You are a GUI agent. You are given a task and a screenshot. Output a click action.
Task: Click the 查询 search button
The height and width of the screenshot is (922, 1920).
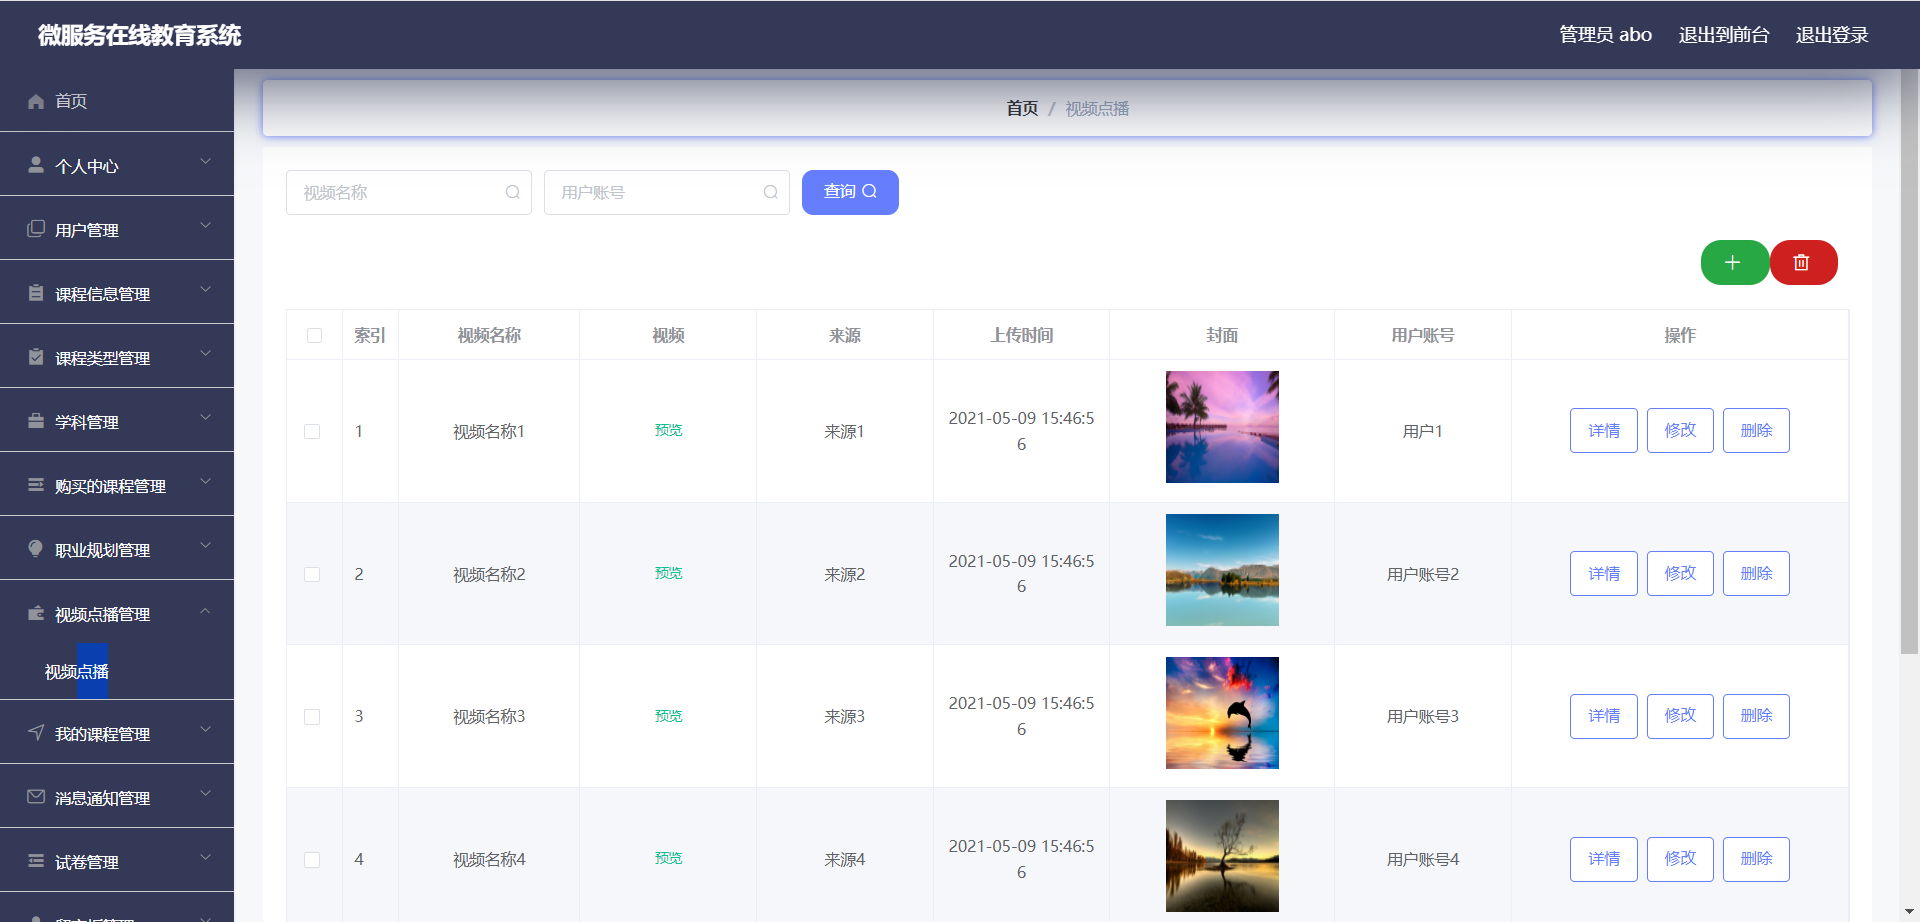click(849, 192)
